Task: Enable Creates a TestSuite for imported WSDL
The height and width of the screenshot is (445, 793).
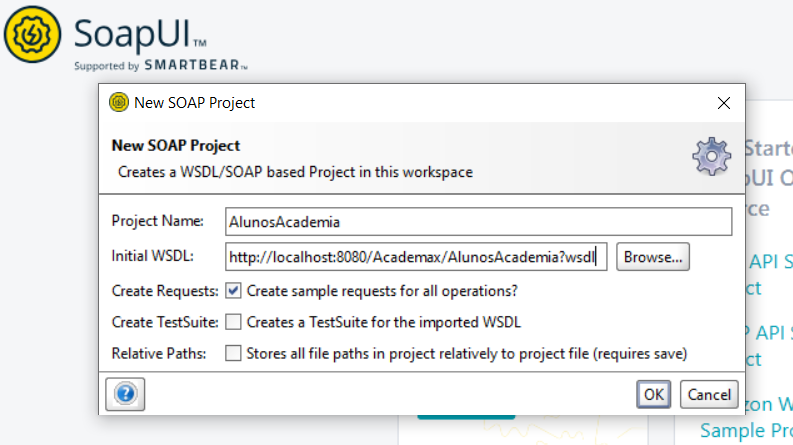Action: 233,322
